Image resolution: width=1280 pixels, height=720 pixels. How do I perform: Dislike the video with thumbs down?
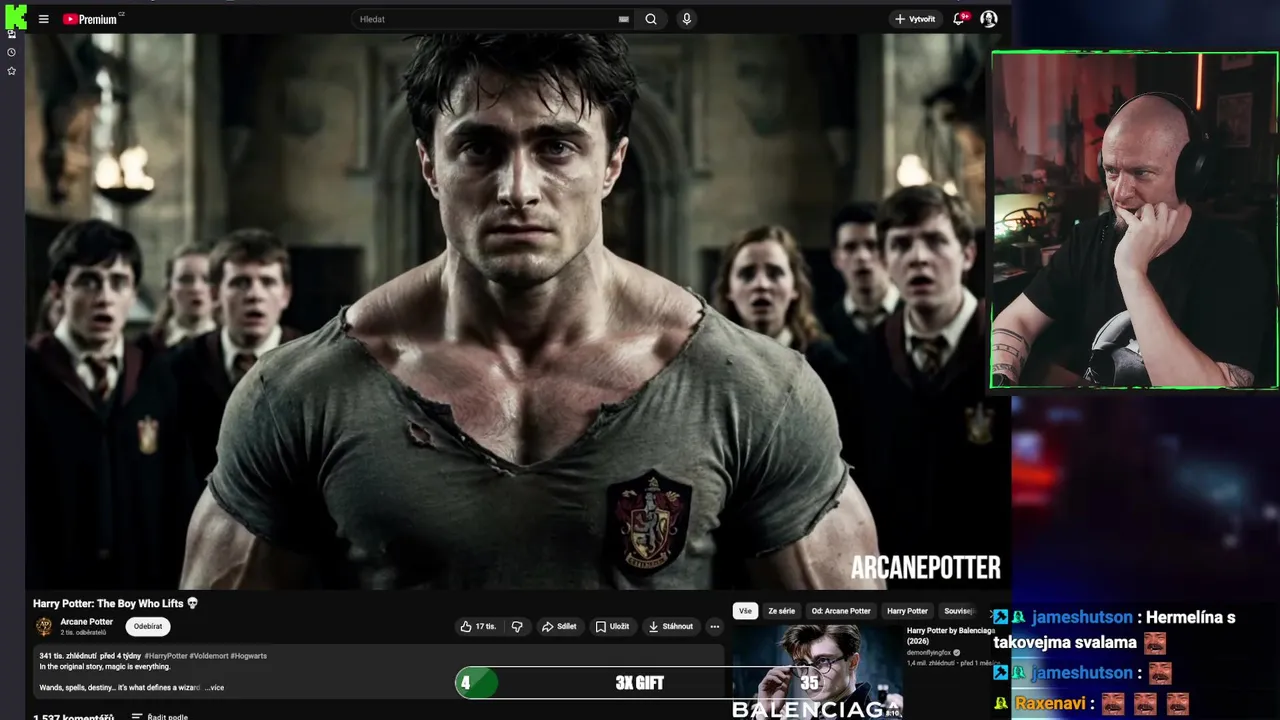(x=517, y=626)
